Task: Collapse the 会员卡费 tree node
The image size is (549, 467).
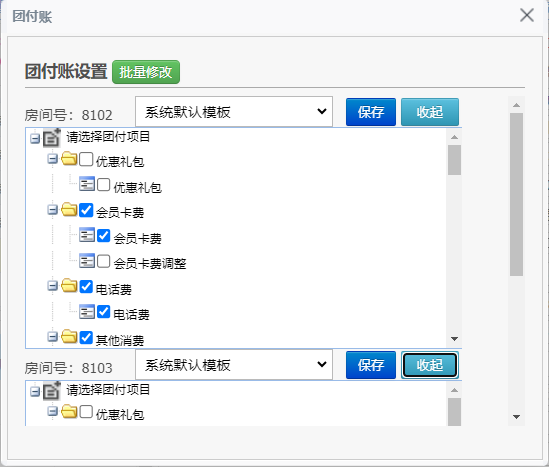Action: click(52, 210)
